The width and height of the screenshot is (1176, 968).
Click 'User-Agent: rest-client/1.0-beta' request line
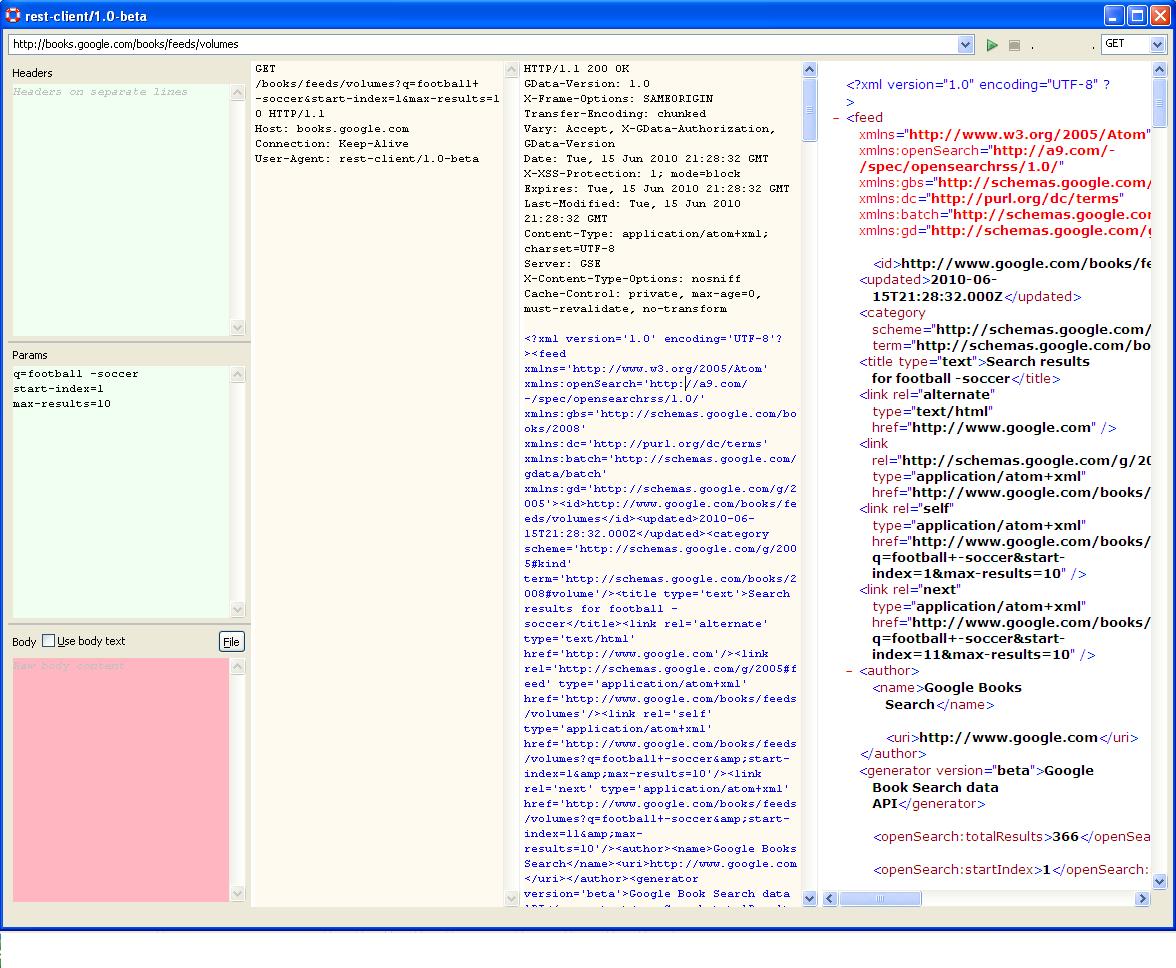point(367,158)
